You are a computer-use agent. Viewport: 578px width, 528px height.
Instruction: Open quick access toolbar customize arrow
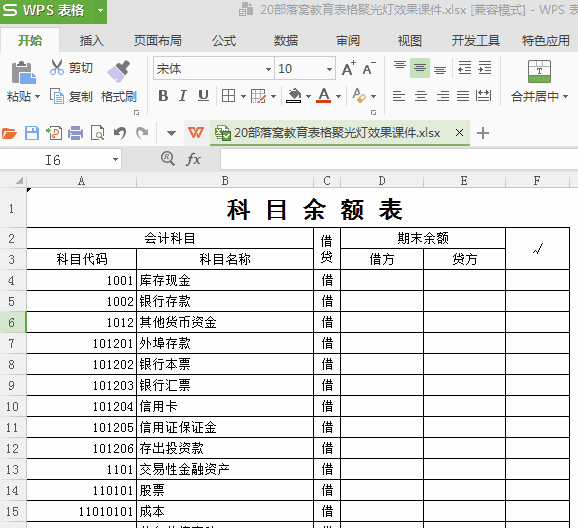click(171, 133)
